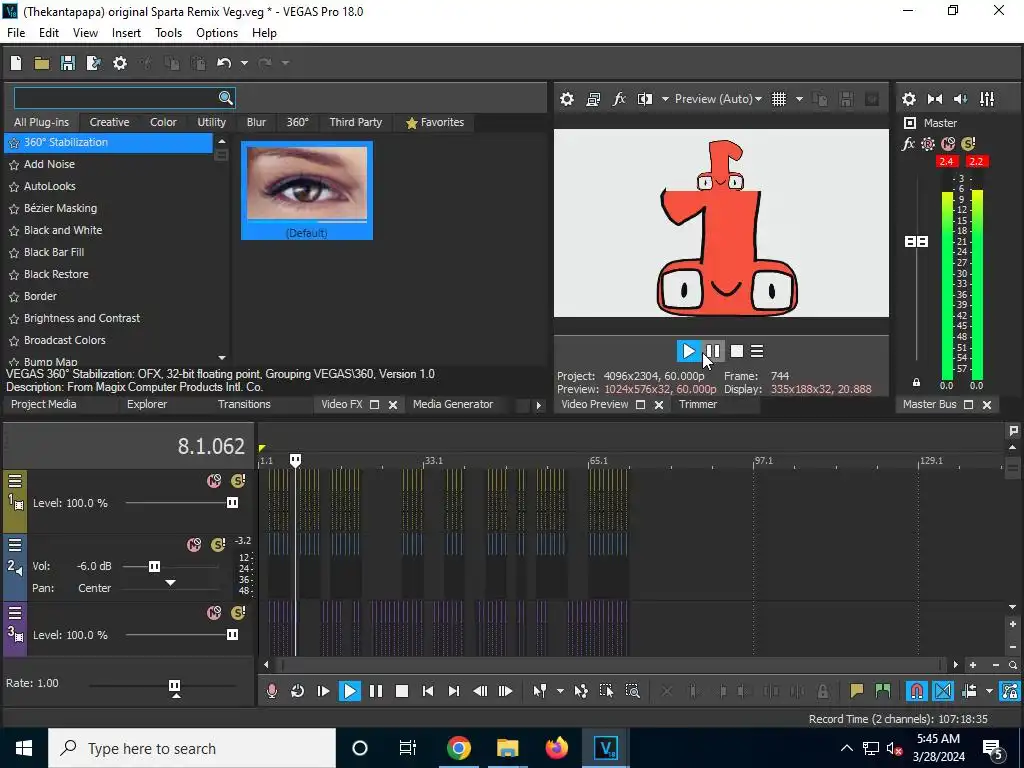
Task: Toggle favorite star for Border plug-in
Action: [x=14, y=296]
